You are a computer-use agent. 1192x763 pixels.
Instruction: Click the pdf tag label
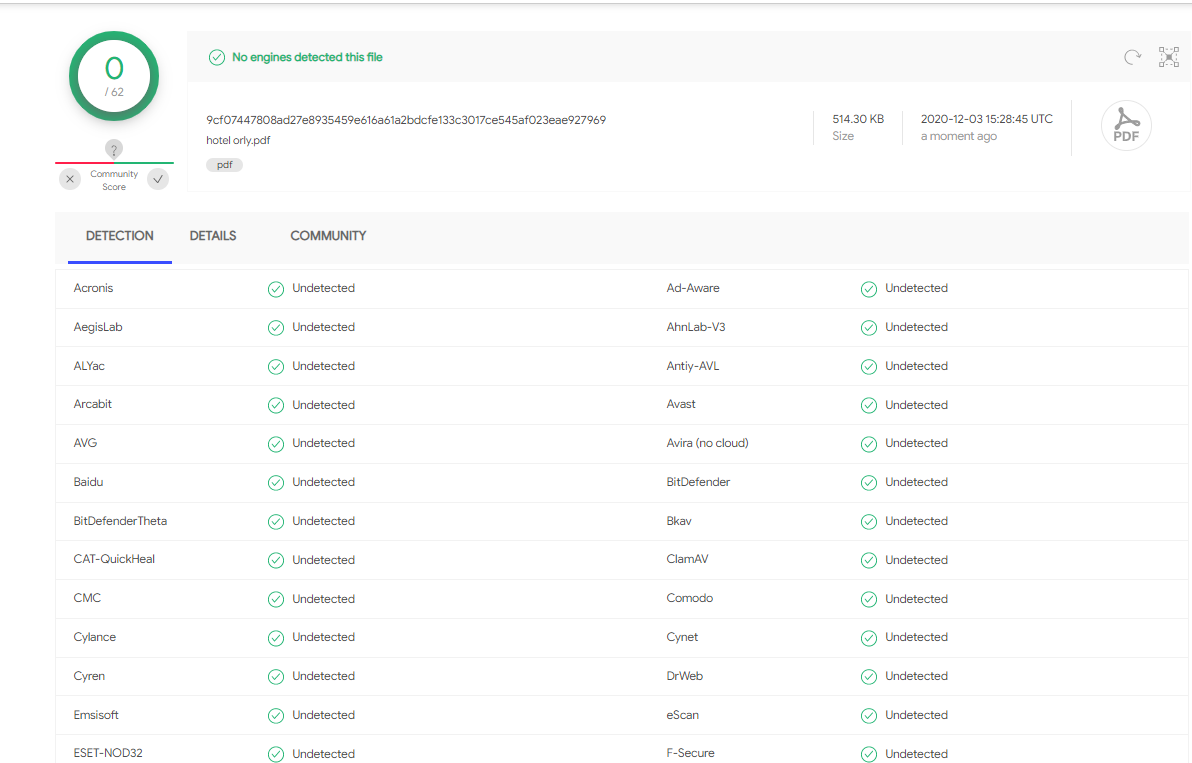(224, 165)
